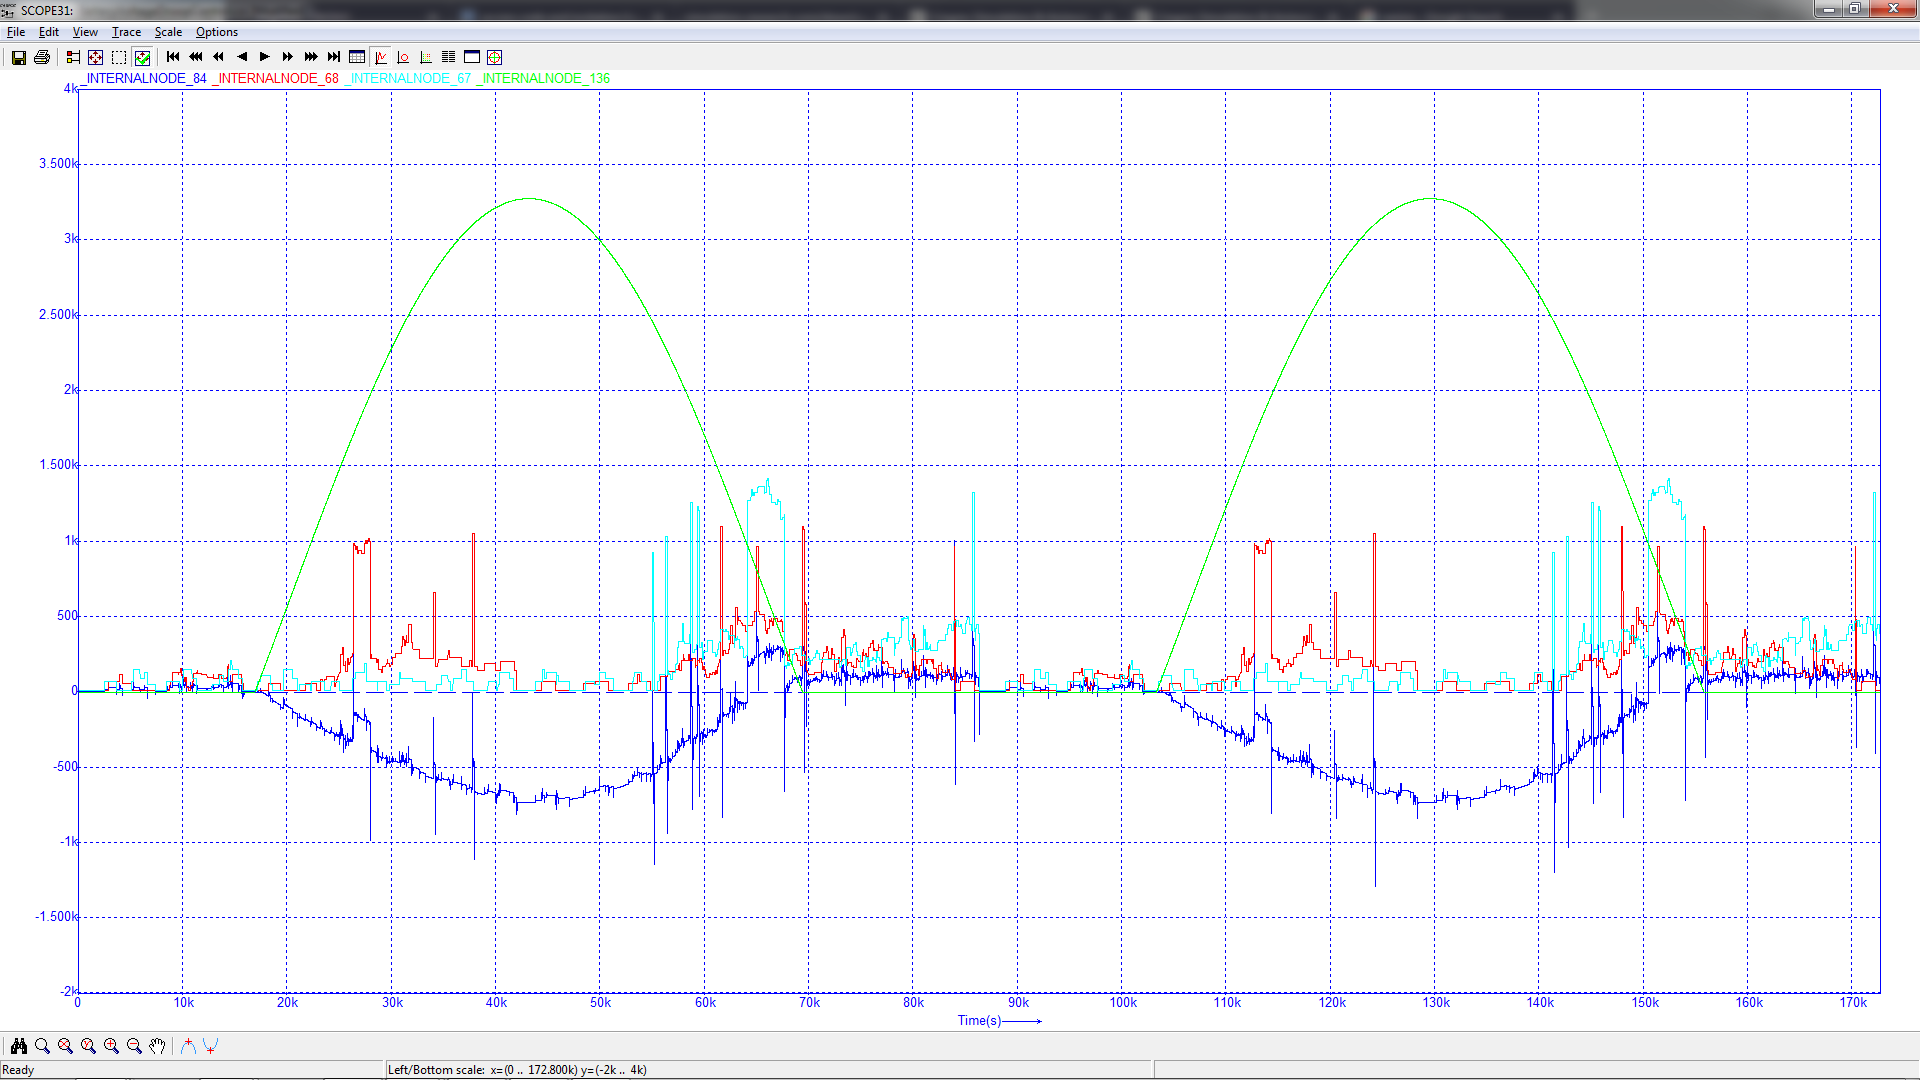Click the first green curve peak near 43k
1920x1080 pixels.
529,198
